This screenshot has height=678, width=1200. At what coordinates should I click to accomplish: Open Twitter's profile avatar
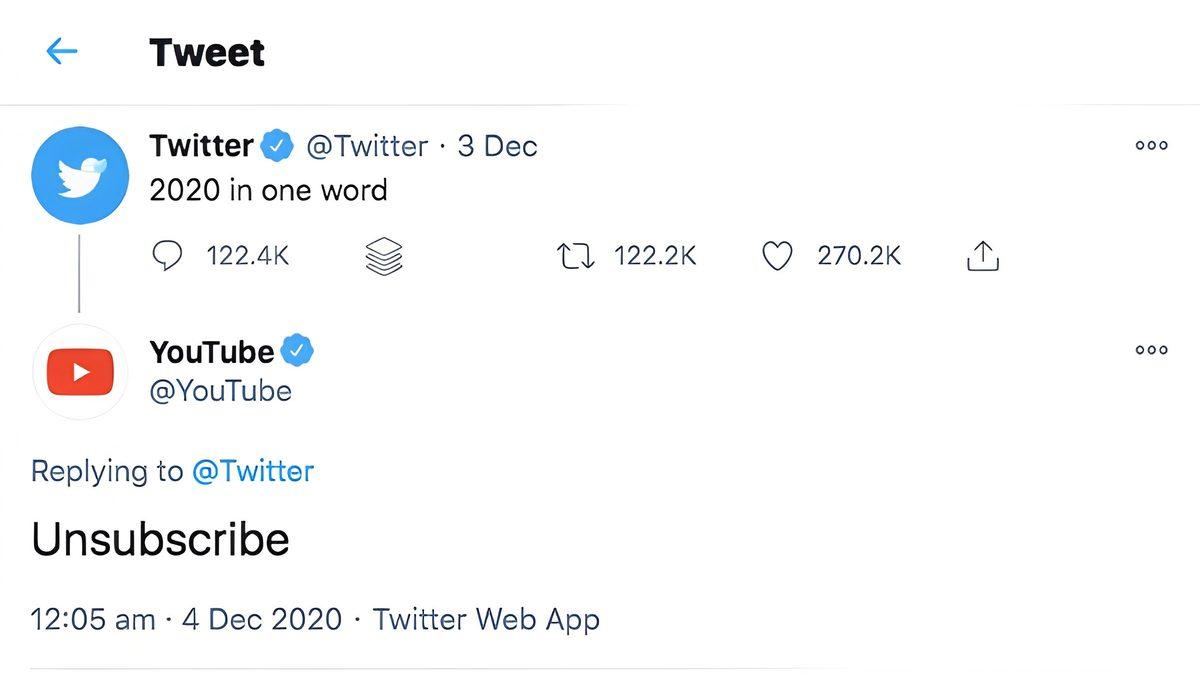(80, 175)
